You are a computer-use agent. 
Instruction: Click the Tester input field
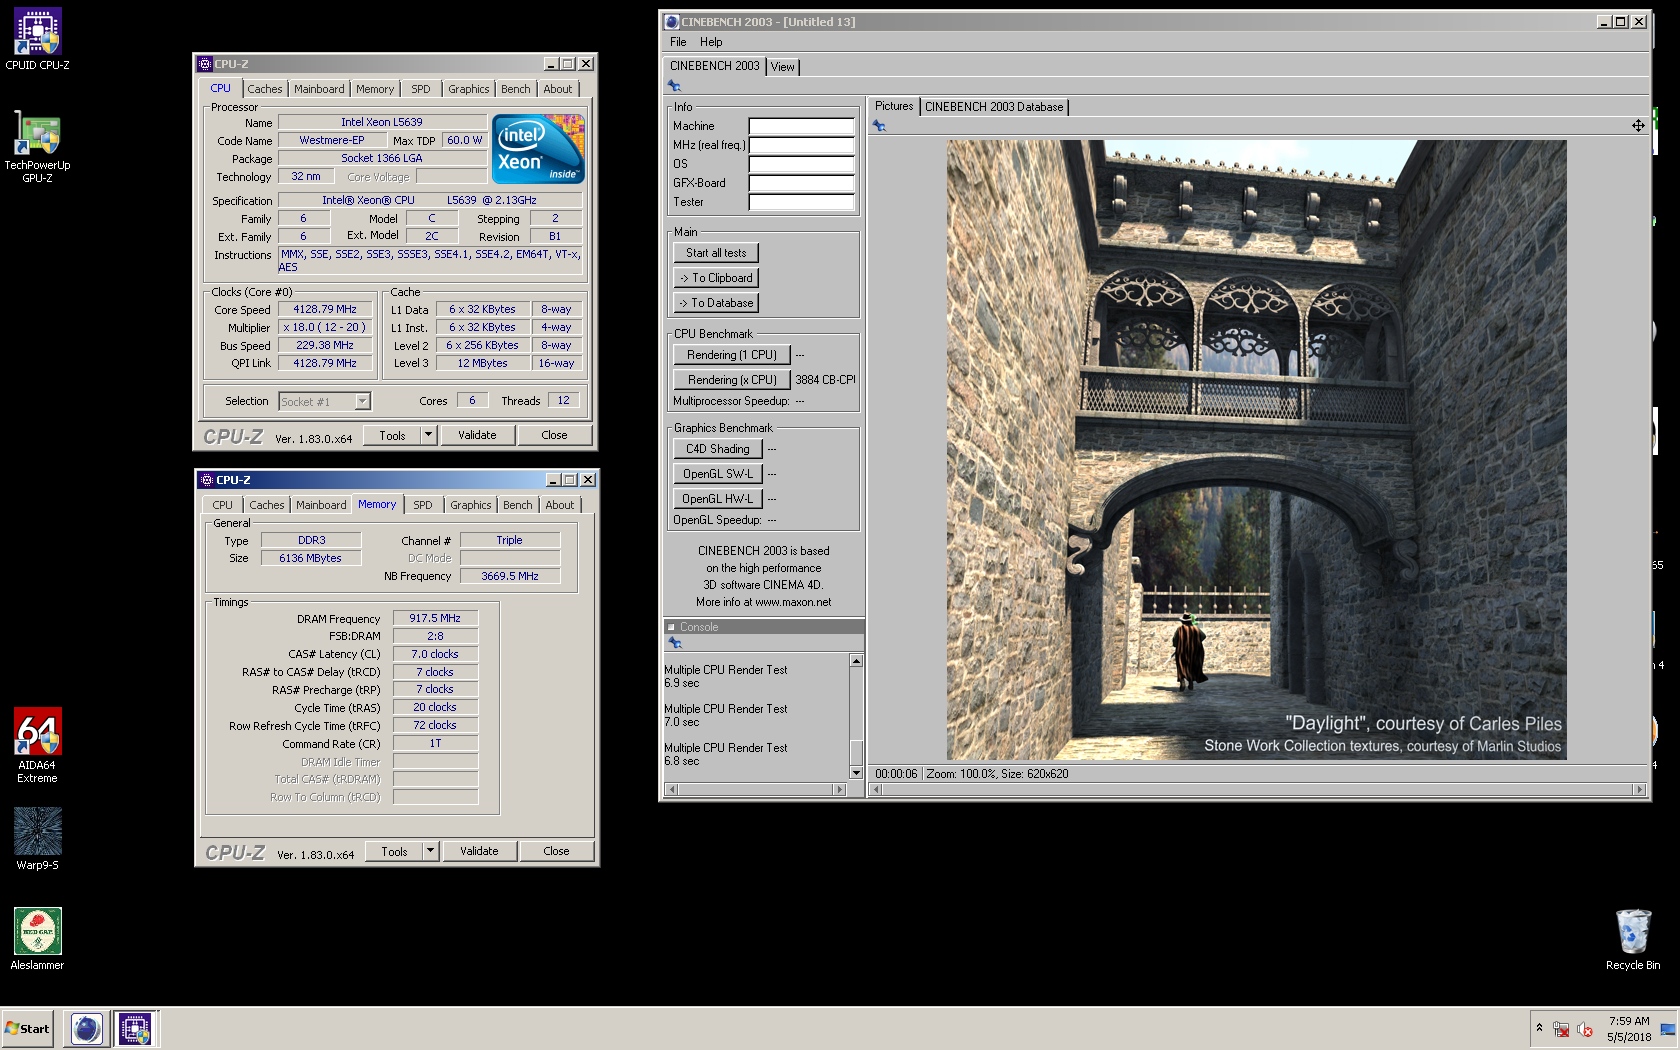802,202
